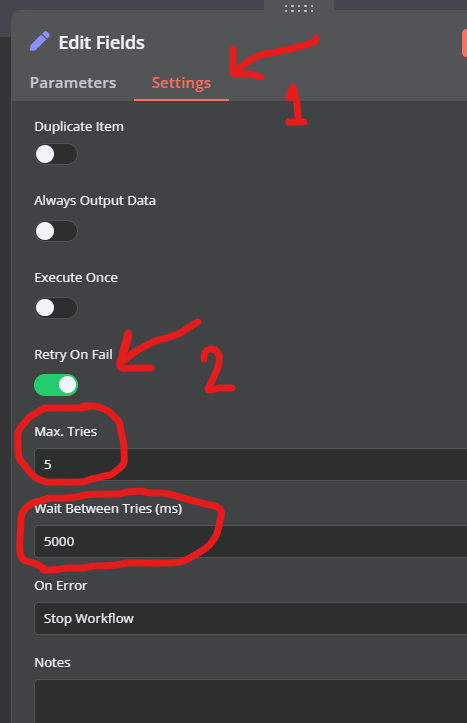Switch to the Parameters tab
Viewport: 467px width, 723px height.
click(73, 83)
